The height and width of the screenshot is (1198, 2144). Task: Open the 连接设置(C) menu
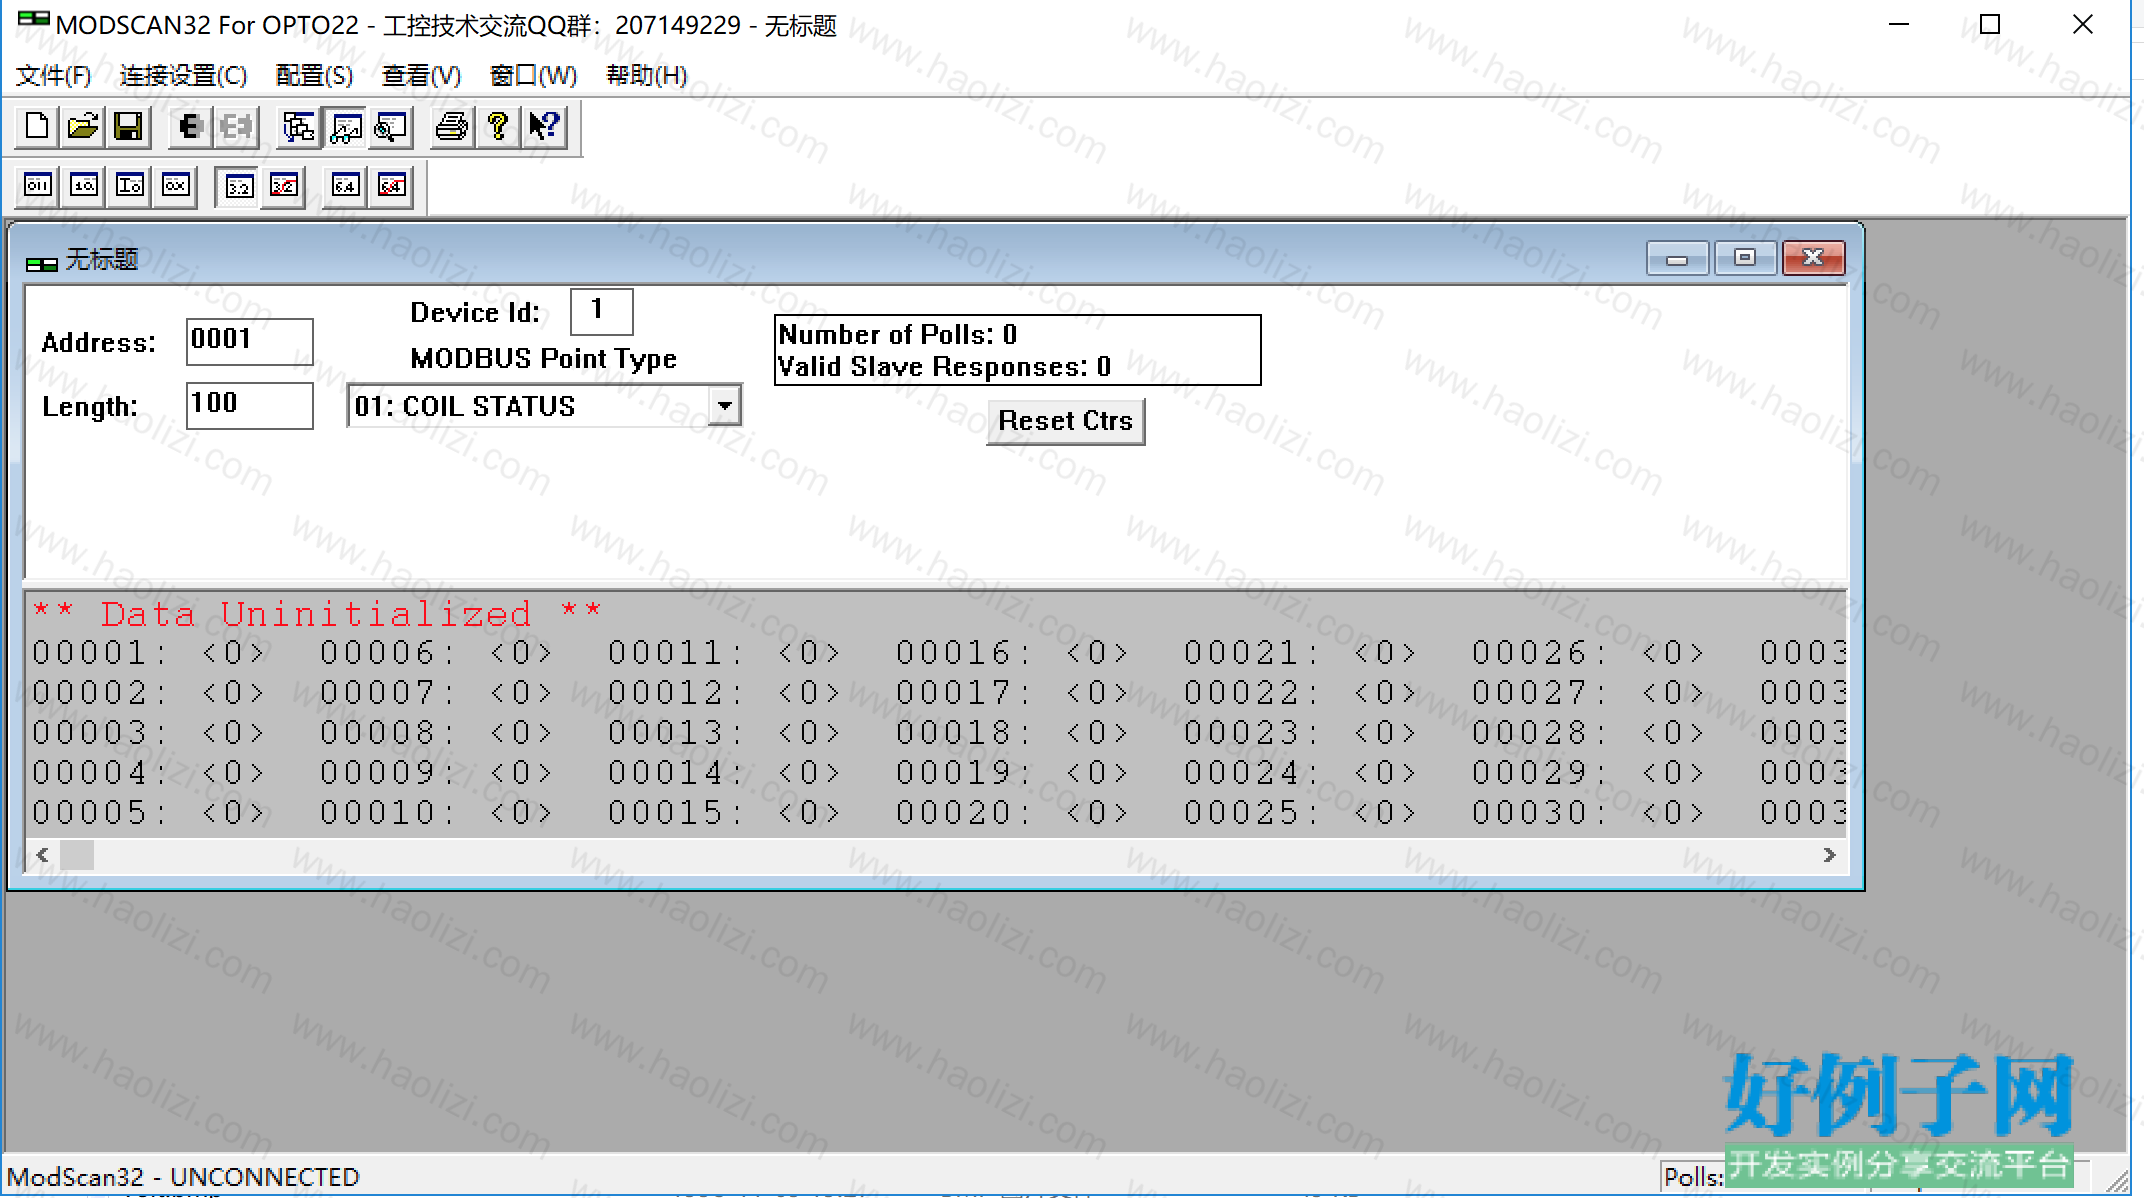point(183,76)
